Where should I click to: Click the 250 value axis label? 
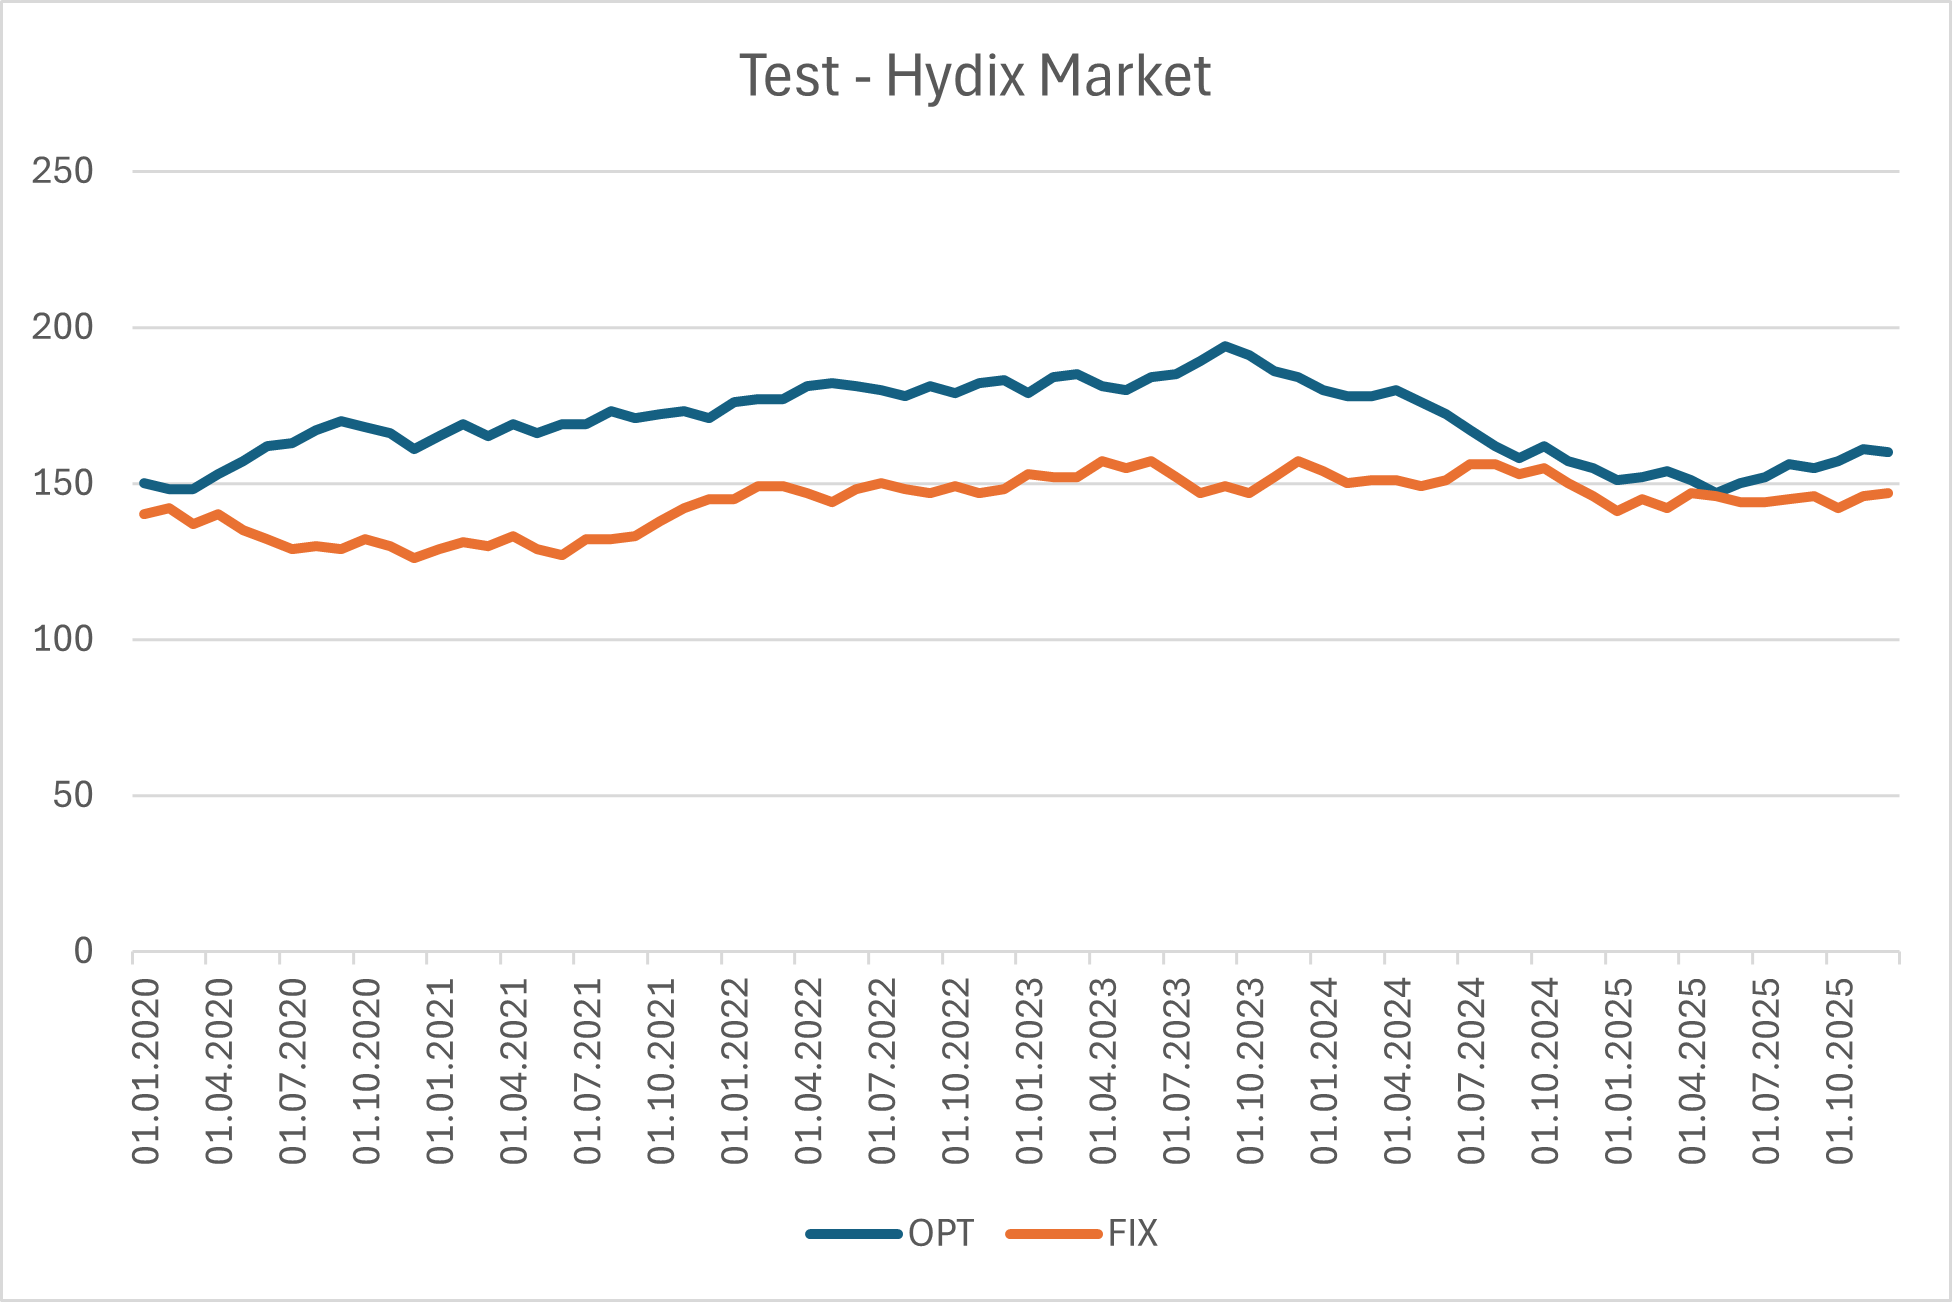coord(62,171)
